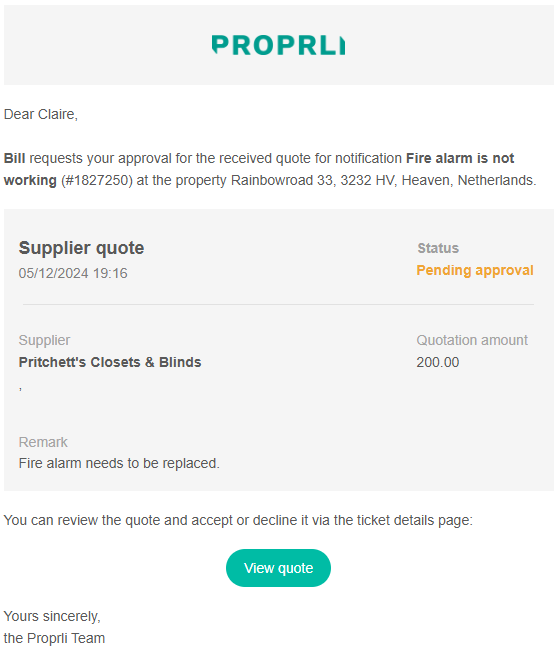Click the ticket details page instruction sentence
Image resolution: width=556 pixels, height=649 pixels.
click(238, 520)
